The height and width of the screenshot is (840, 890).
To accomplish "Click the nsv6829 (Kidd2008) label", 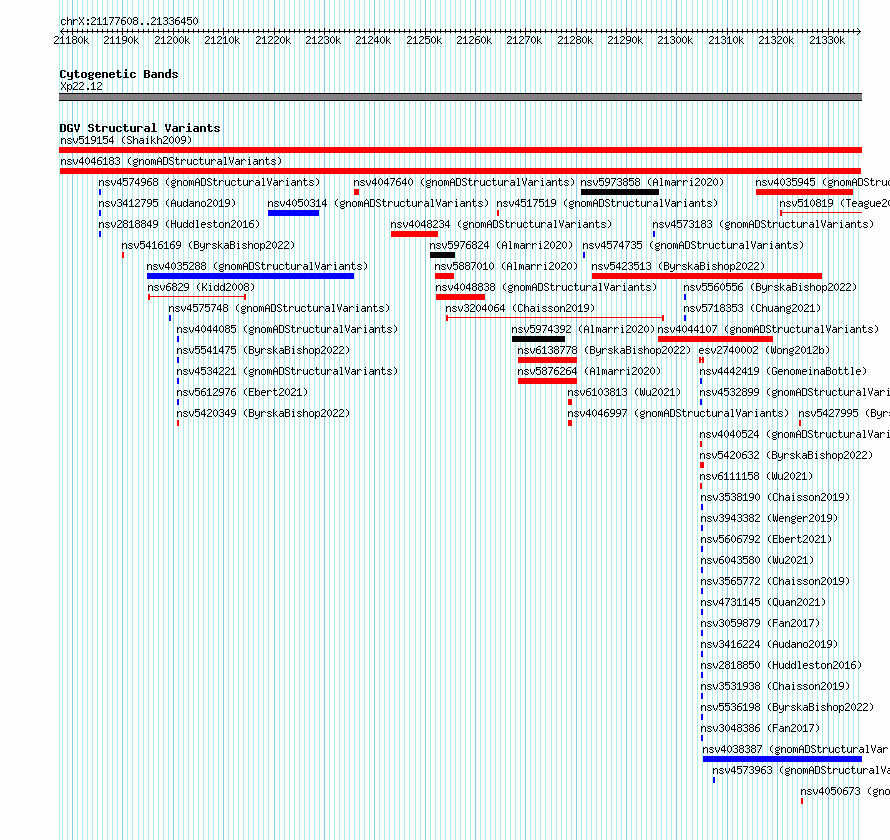I will [201, 287].
